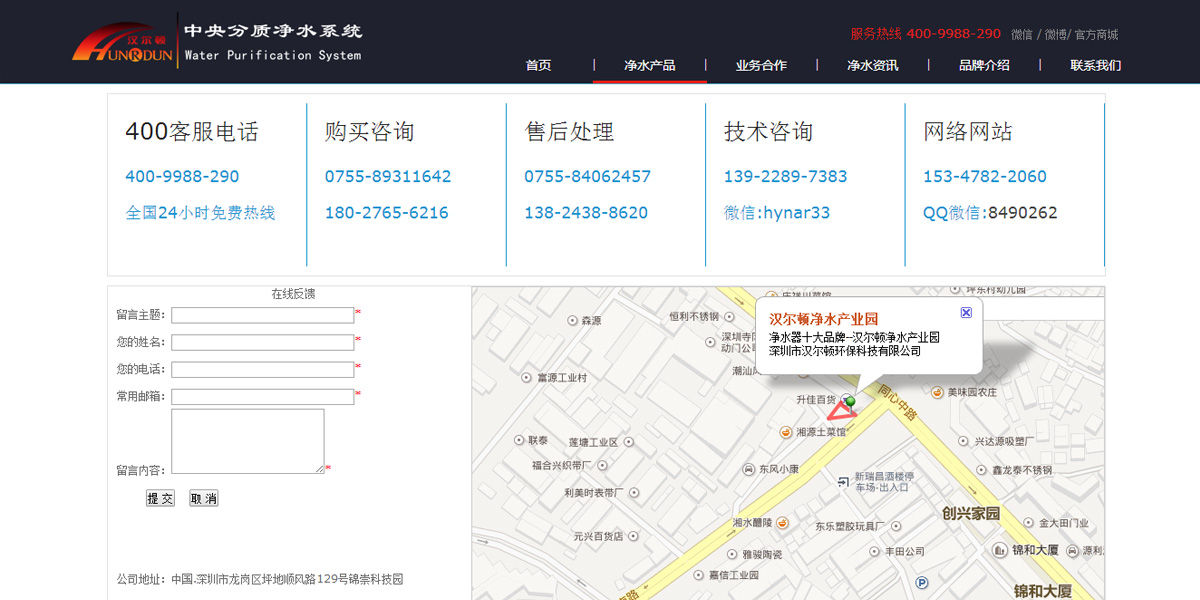Viewport: 1200px width, 600px height.
Task: Click the 锦和大厦 building map icon
Action: 999,550
